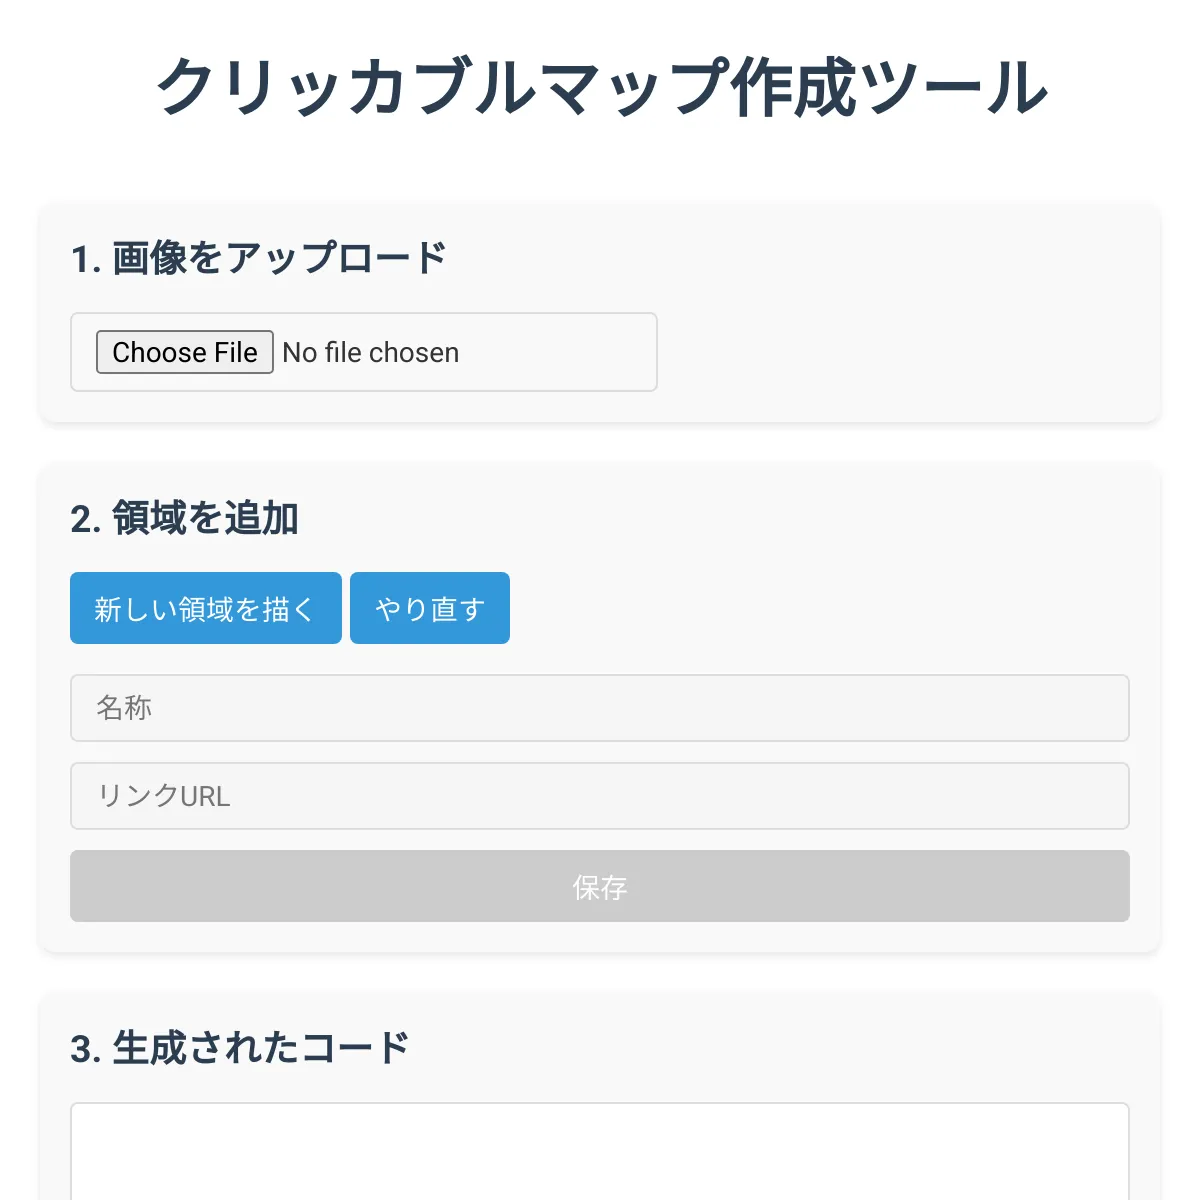The width and height of the screenshot is (1200, 1200).
Task: Click the grey 保存 button
Action: [600, 886]
